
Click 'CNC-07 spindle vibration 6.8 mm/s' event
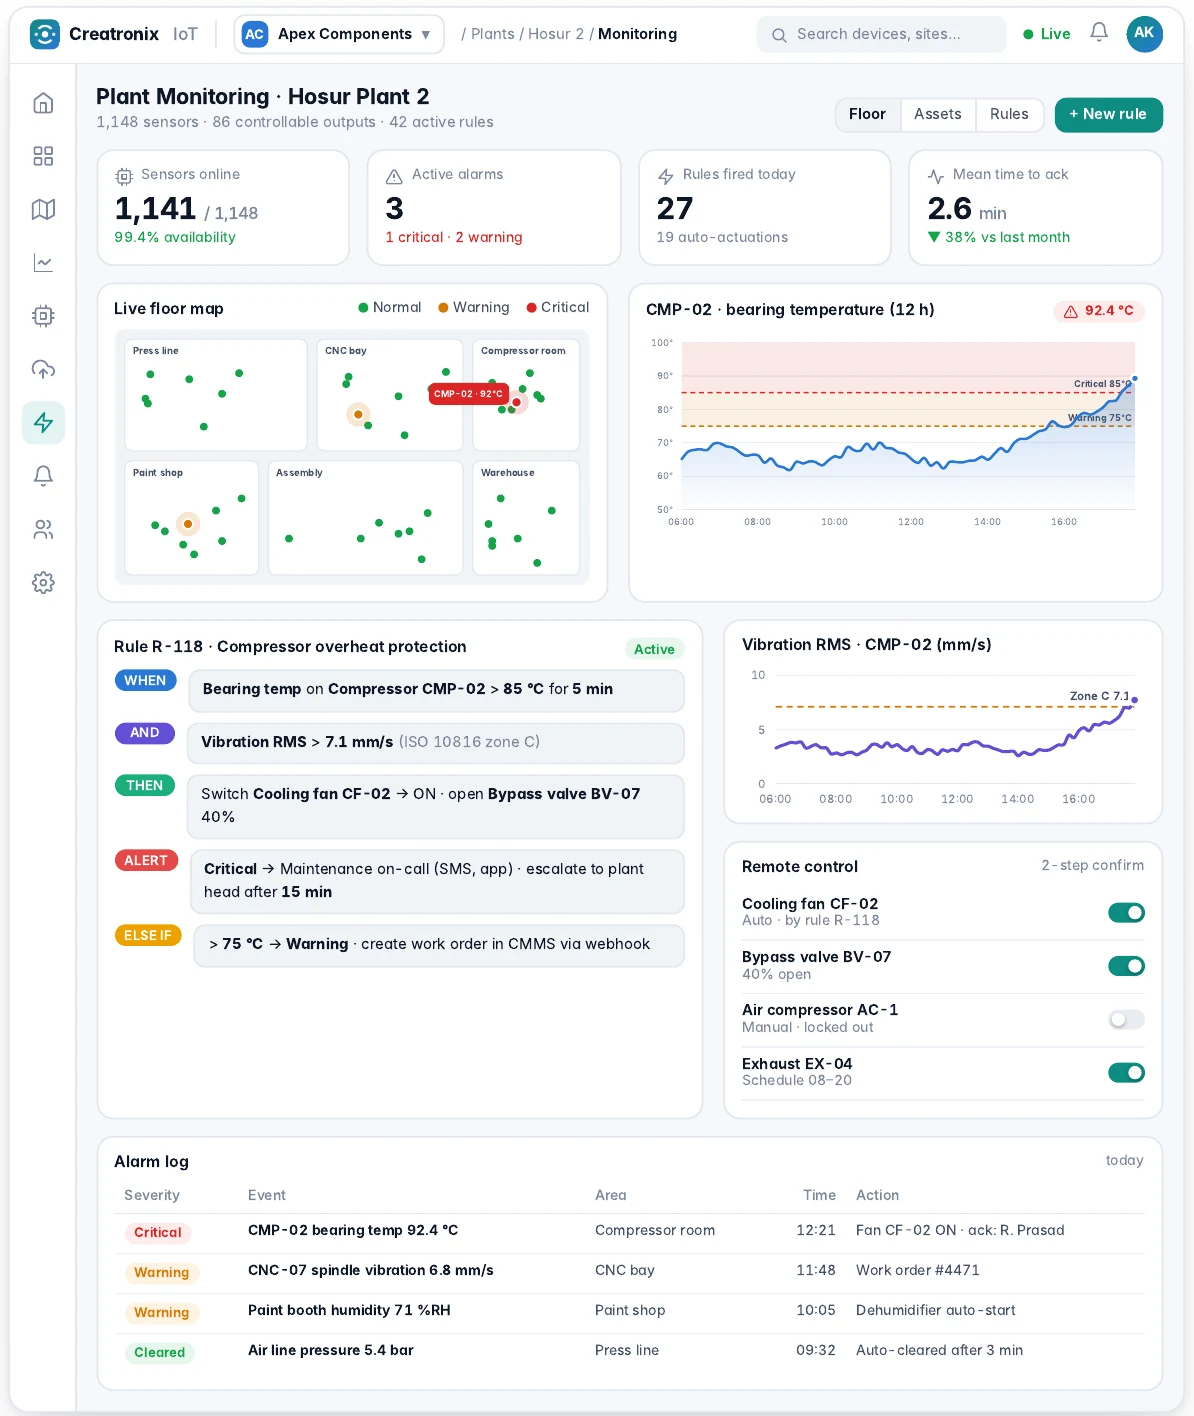pyautogui.click(x=371, y=1270)
